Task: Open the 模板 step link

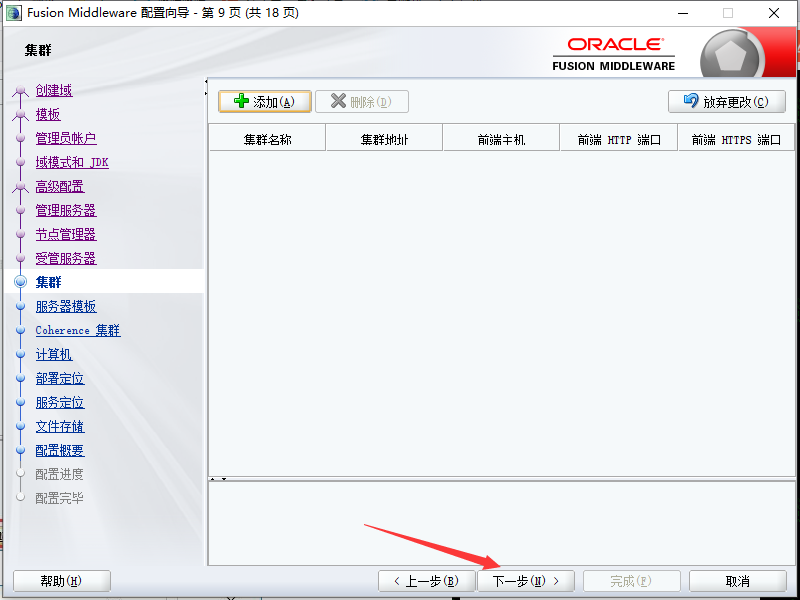Action: (x=48, y=114)
